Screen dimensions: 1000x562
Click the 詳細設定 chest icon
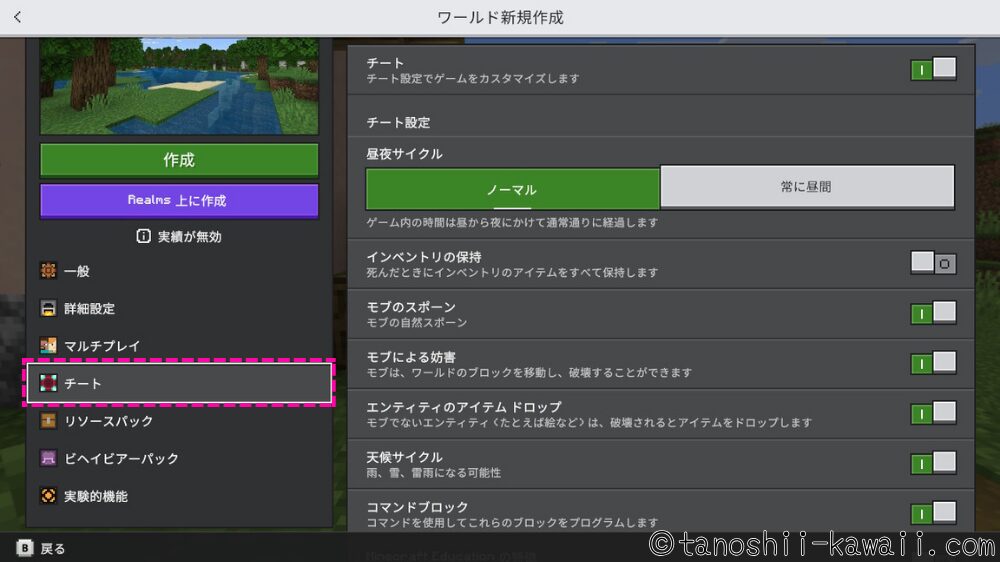point(48,308)
